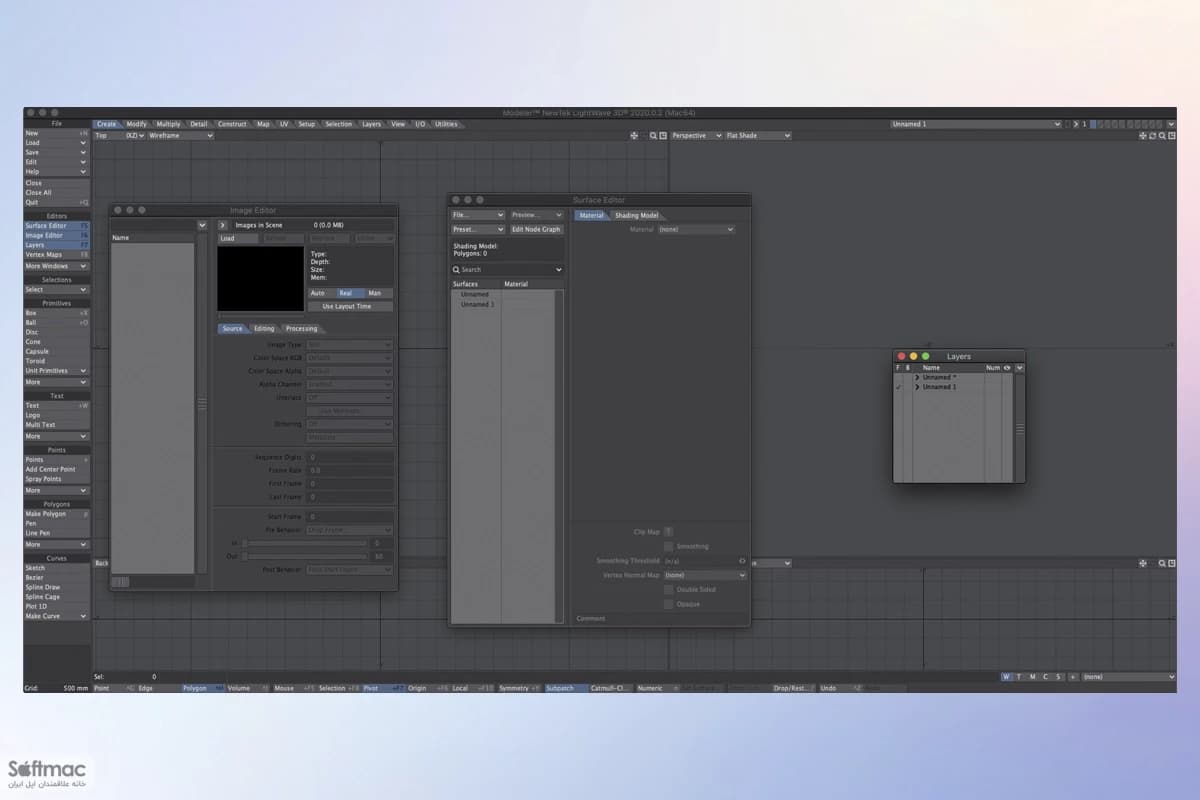The height and width of the screenshot is (800, 1200).
Task: Adjust the In slider in Image Editor
Action: pyautogui.click(x=304, y=543)
